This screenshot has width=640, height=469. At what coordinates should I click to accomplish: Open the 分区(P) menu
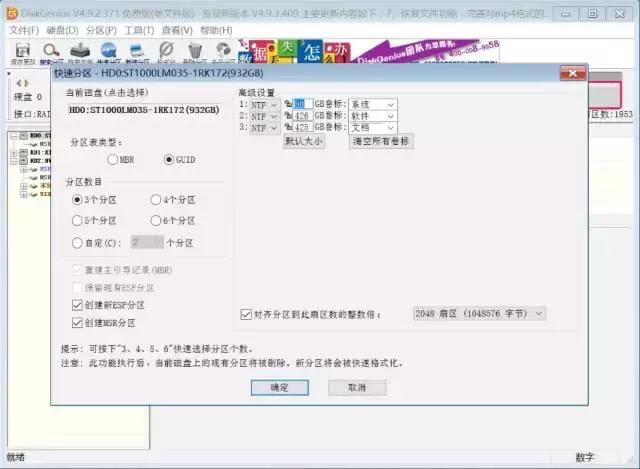101,31
